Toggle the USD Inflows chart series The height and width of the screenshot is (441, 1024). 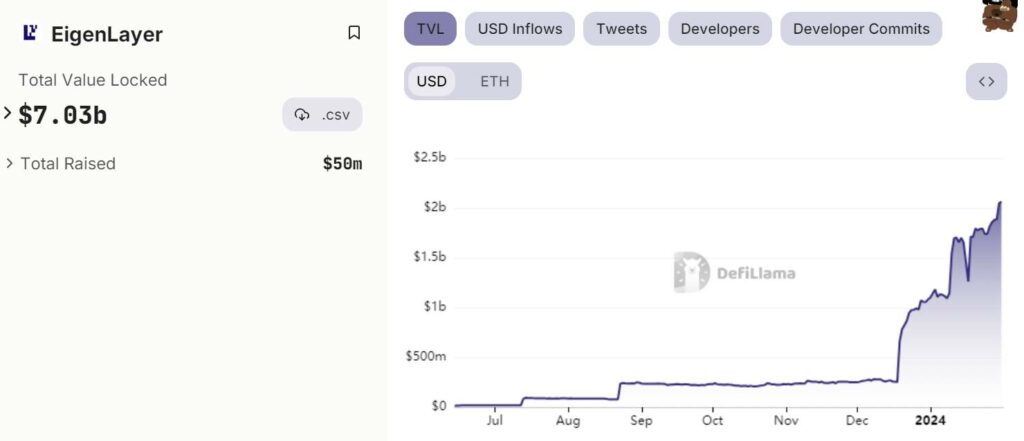click(520, 29)
